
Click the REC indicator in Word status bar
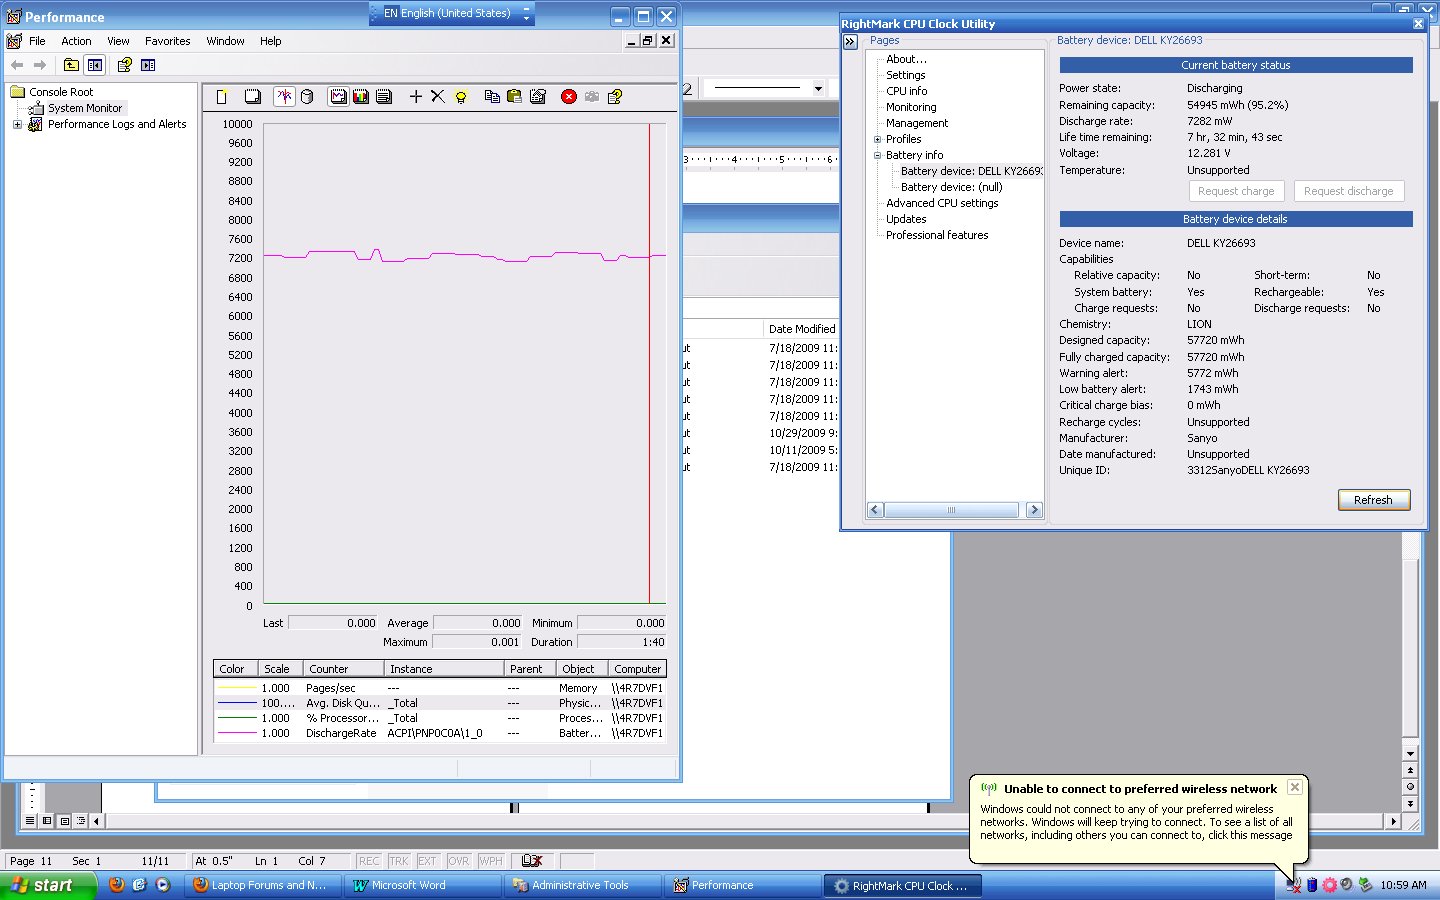tap(369, 861)
